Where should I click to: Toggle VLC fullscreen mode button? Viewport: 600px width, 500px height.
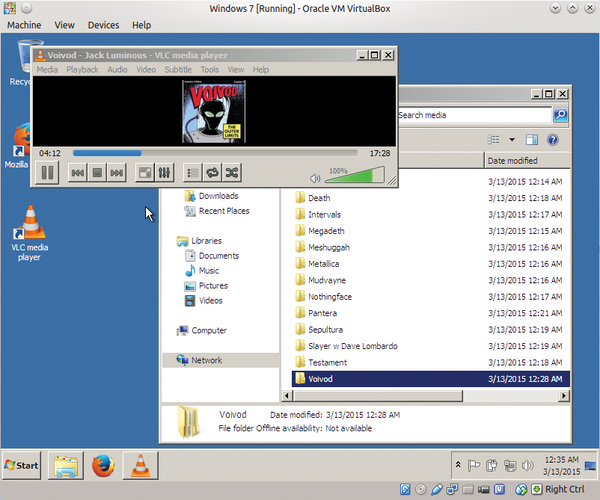145,173
